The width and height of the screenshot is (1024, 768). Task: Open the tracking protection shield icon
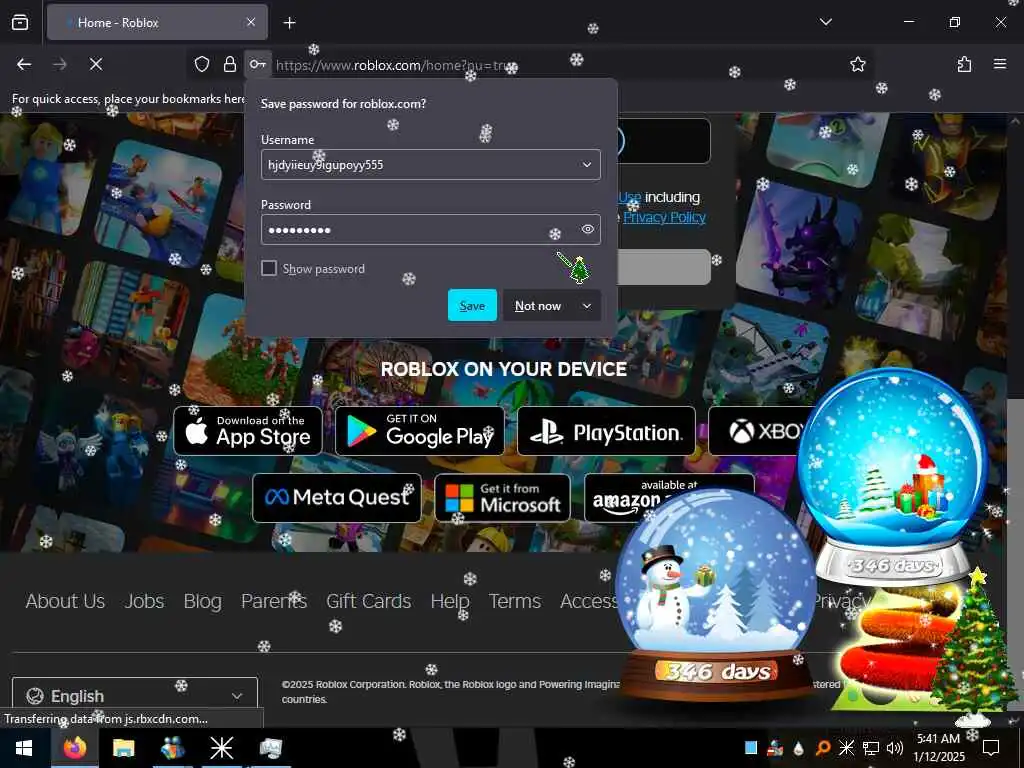pos(202,64)
